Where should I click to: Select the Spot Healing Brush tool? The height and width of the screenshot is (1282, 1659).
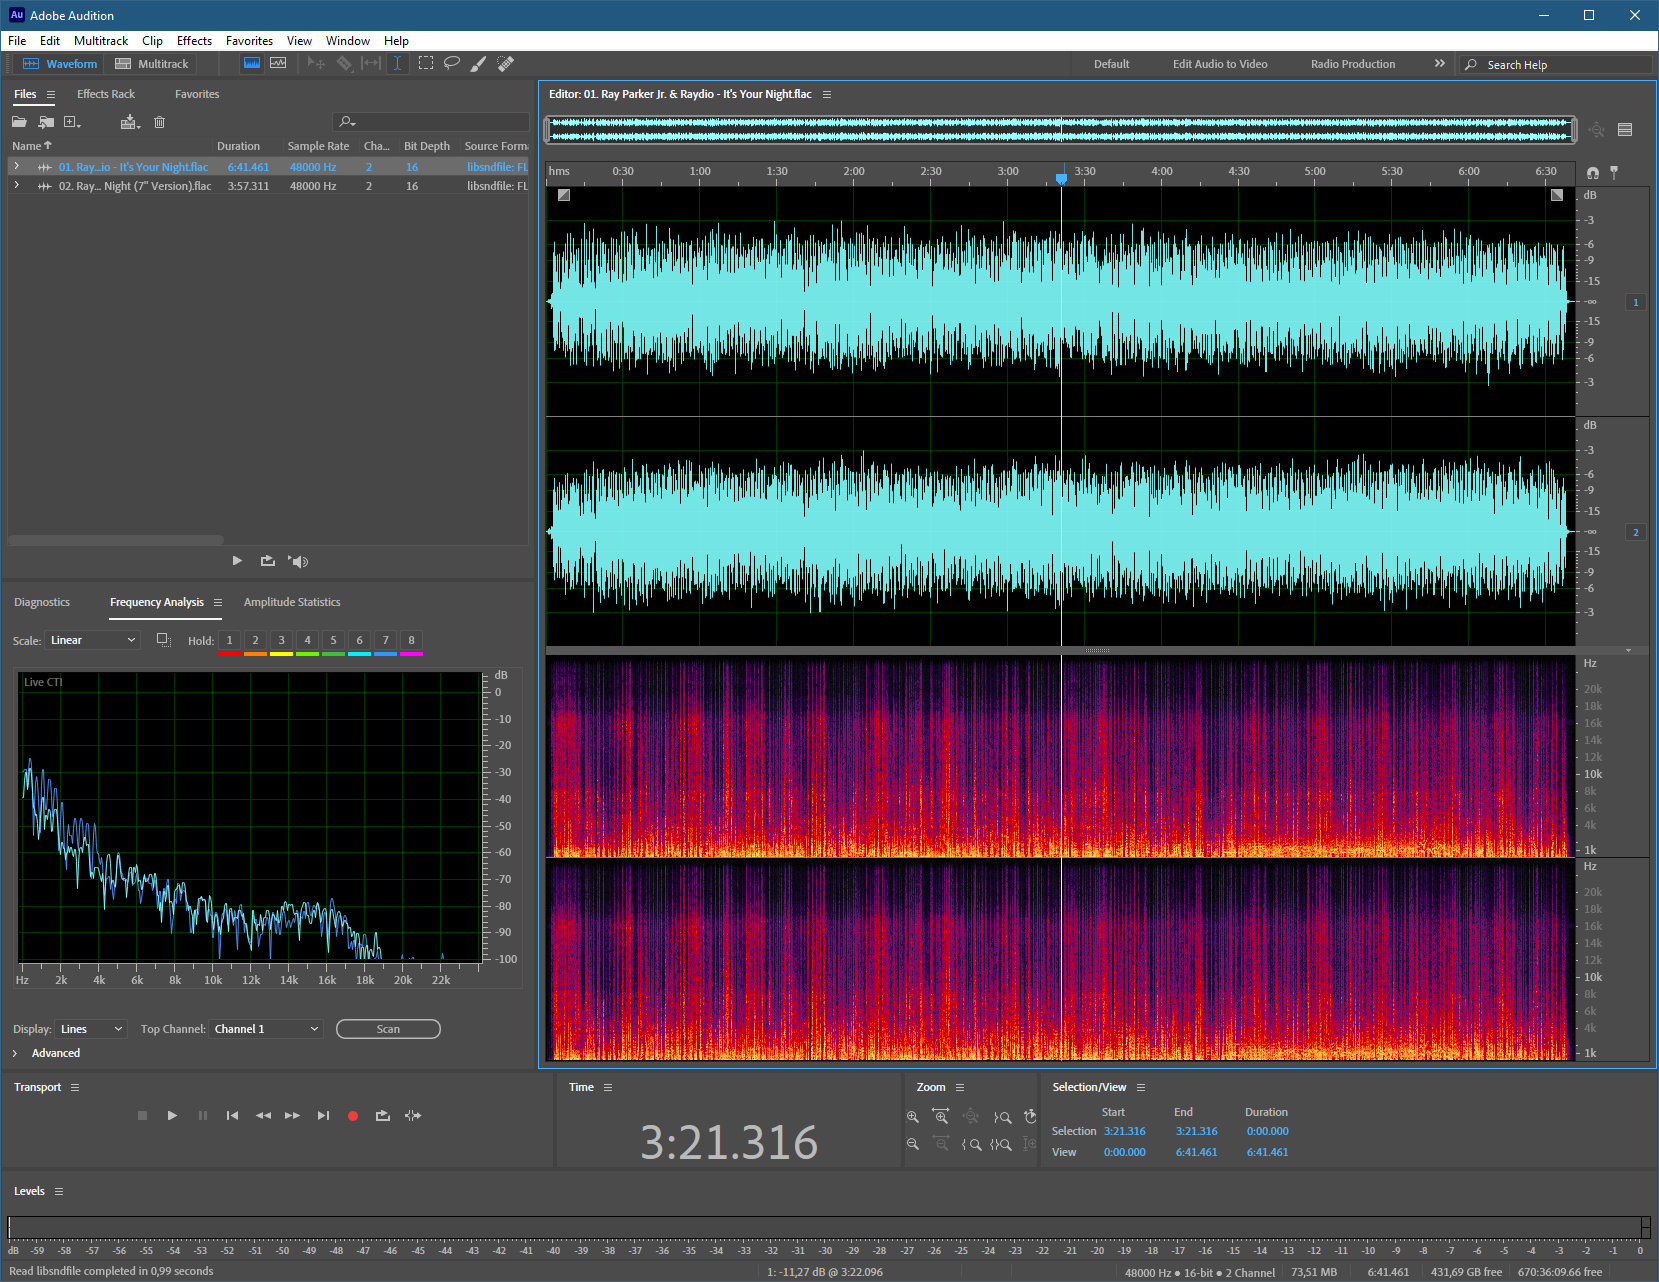click(506, 63)
